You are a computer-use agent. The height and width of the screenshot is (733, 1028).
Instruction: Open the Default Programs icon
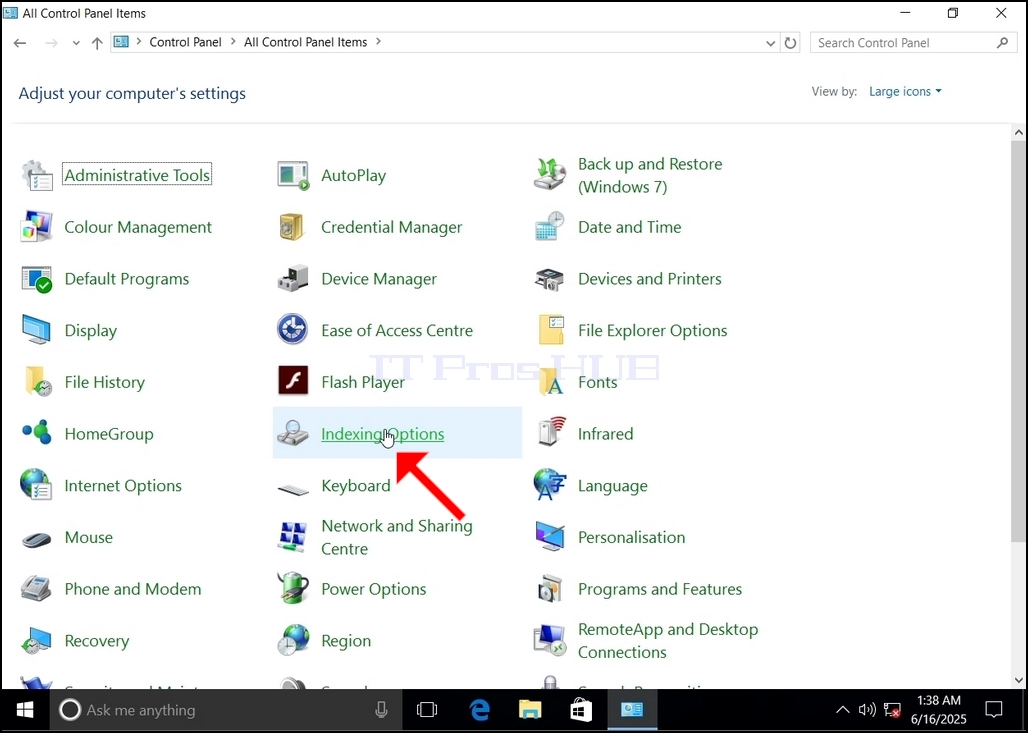[x=37, y=279]
